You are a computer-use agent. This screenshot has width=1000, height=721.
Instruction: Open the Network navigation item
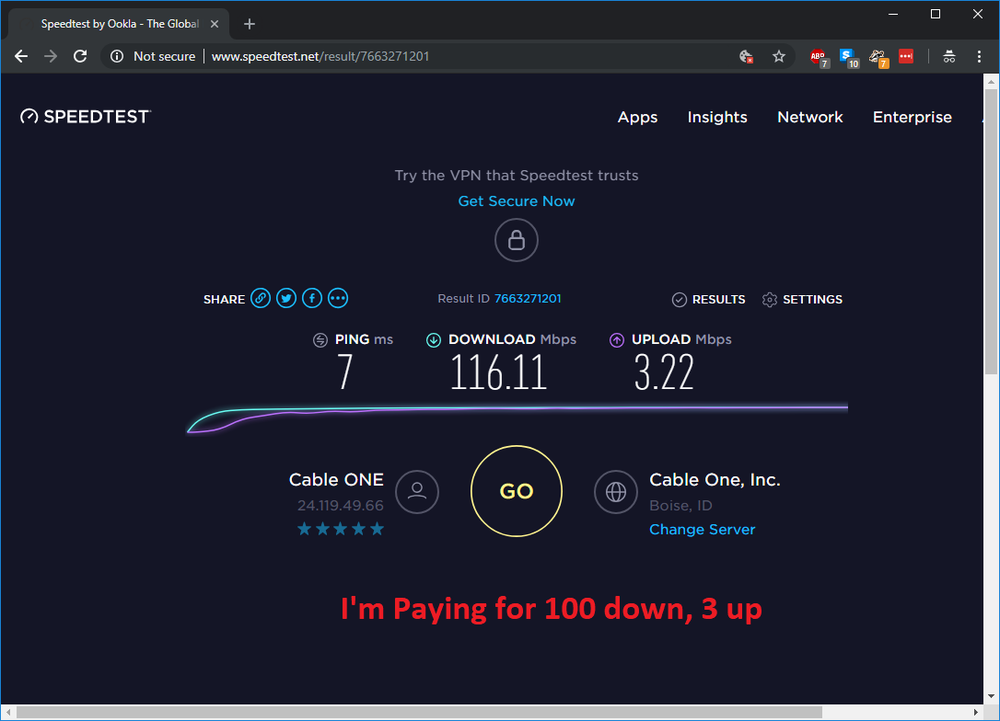coord(810,117)
